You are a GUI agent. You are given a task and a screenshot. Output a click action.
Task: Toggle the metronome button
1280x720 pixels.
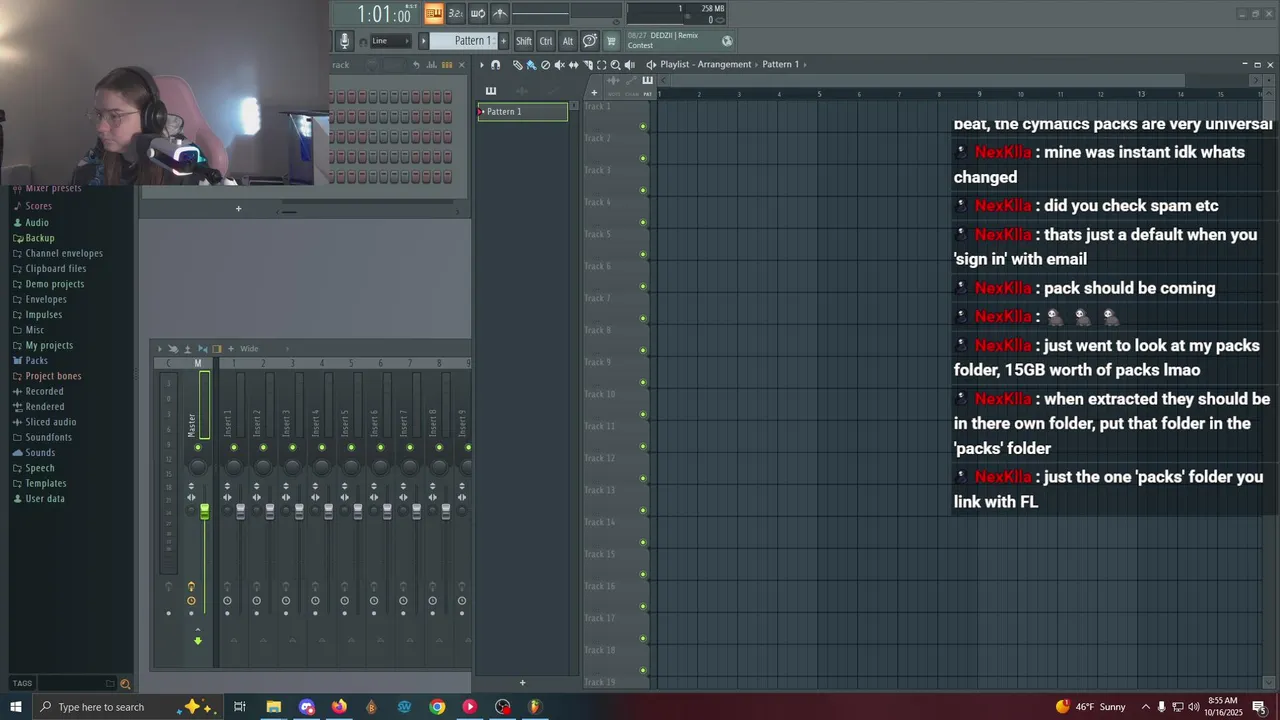pyautogui.click(x=500, y=13)
